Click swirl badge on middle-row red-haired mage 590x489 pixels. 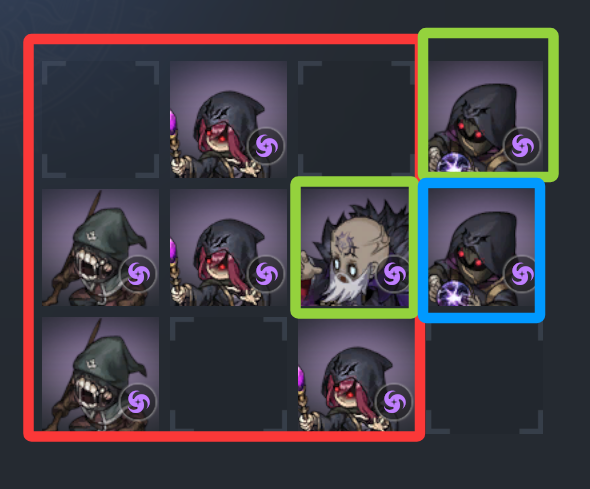[266, 273]
